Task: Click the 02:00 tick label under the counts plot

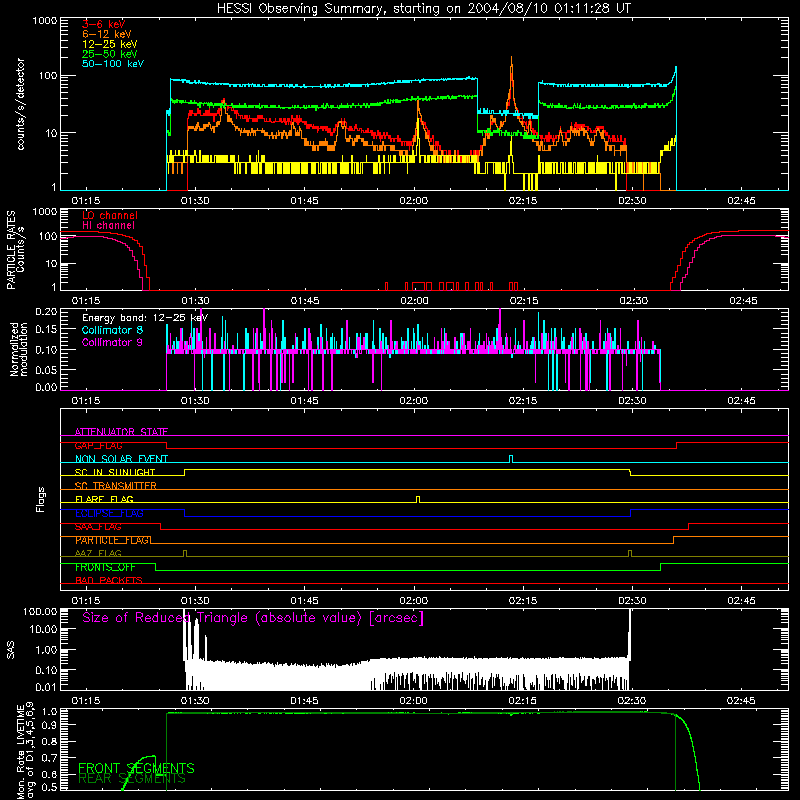Action: pyautogui.click(x=414, y=201)
